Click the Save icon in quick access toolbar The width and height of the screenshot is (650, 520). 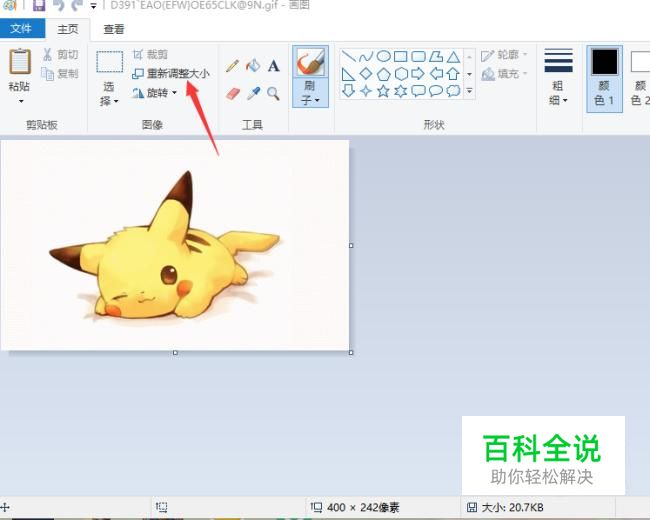pos(39,5)
